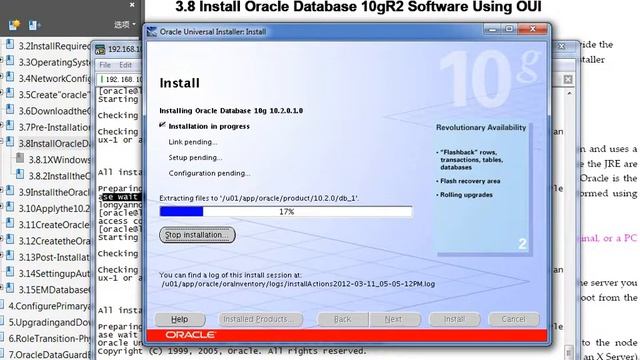Click the bookmark icon for 3.9InstalltheOracl

10,191
